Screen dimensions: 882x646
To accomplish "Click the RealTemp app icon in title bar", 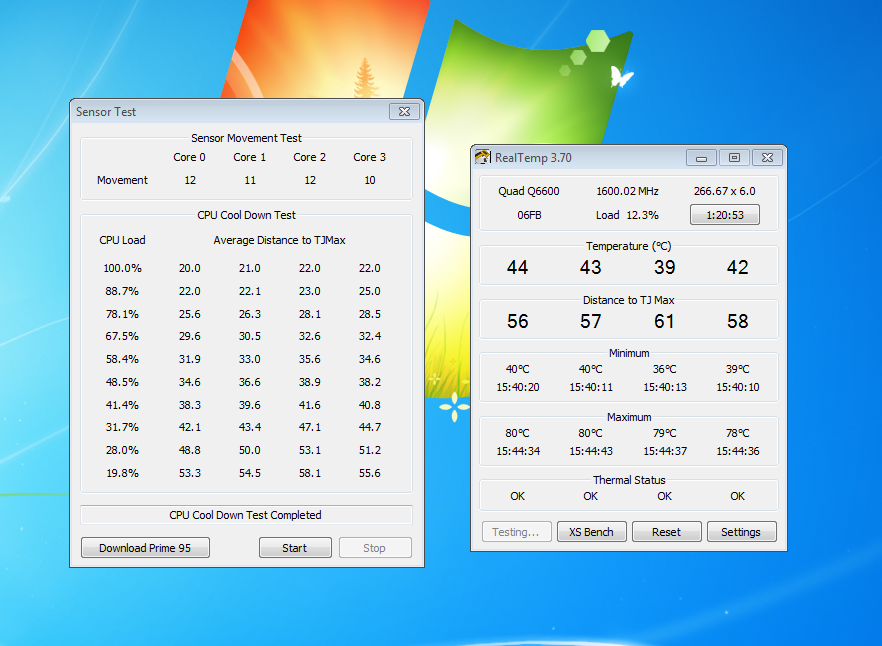I will point(483,157).
